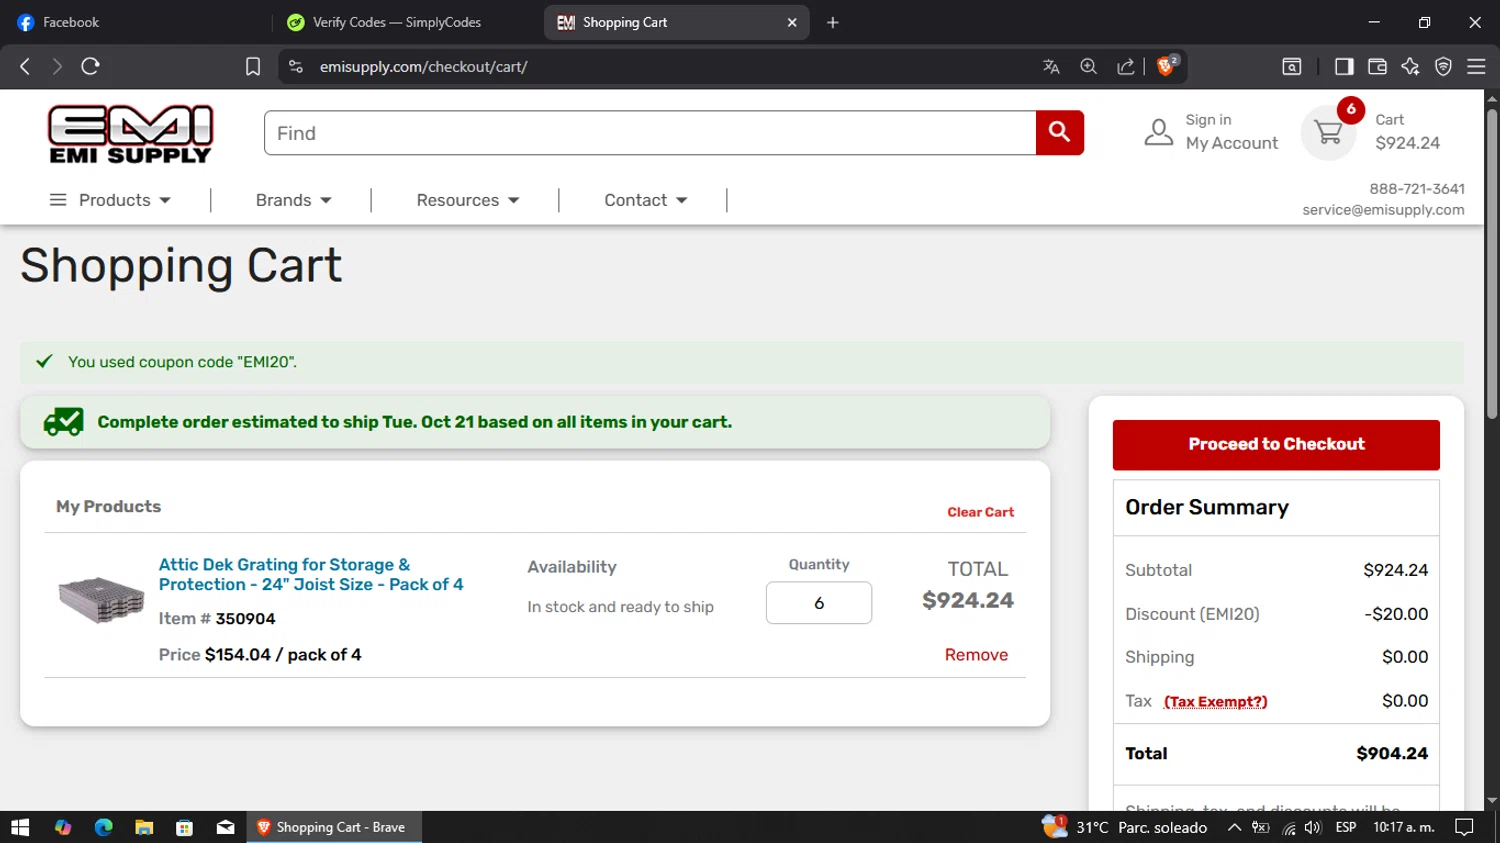Click the Discount (EMI20) label
The height and width of the screenshot is (843, 1500).
(x=1192, y=614)
